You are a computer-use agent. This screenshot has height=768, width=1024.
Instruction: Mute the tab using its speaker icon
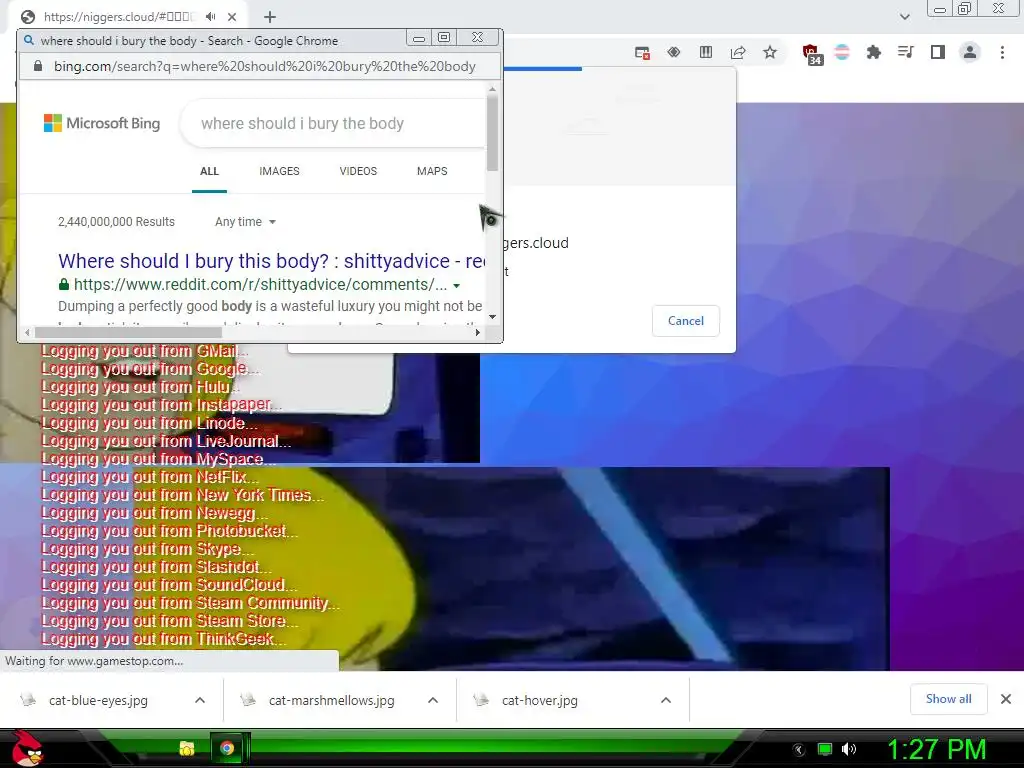coord(210,17)
